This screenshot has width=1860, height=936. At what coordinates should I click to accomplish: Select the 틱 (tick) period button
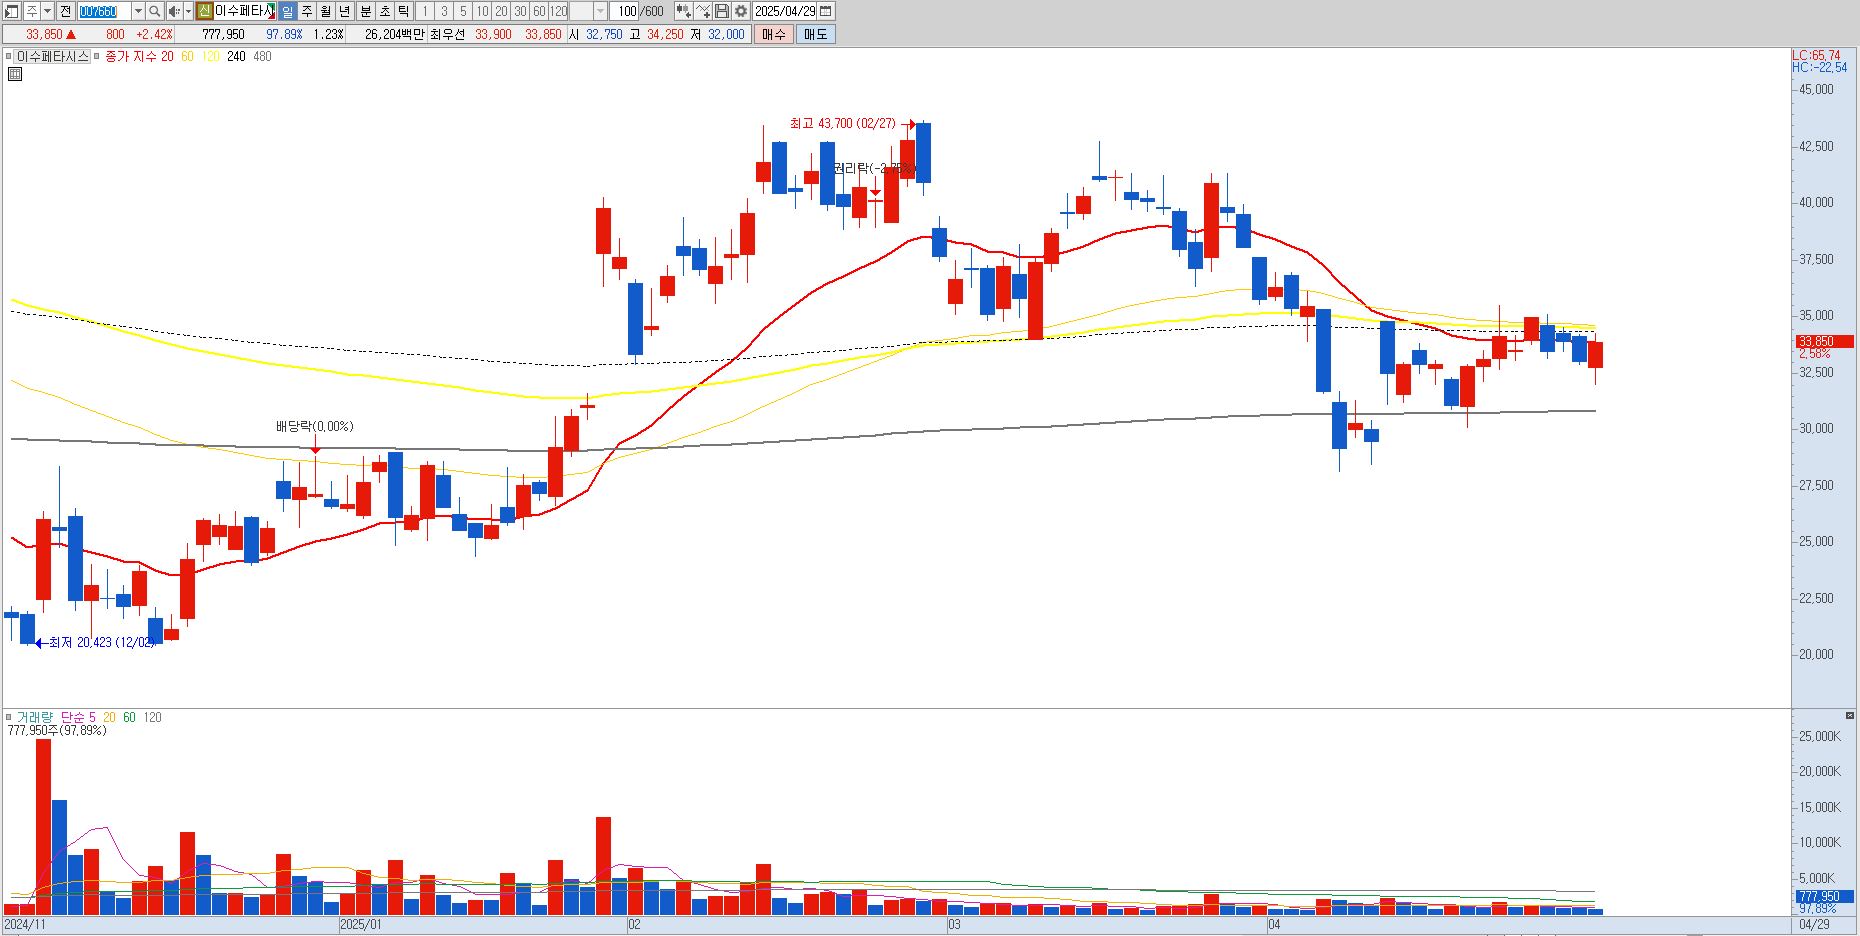point(403,11)
